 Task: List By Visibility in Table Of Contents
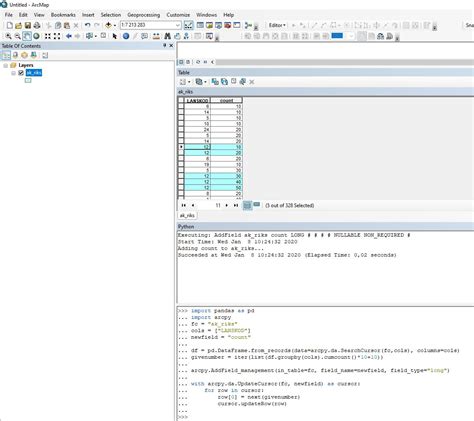pyautogui.click(x=24, y=55)
